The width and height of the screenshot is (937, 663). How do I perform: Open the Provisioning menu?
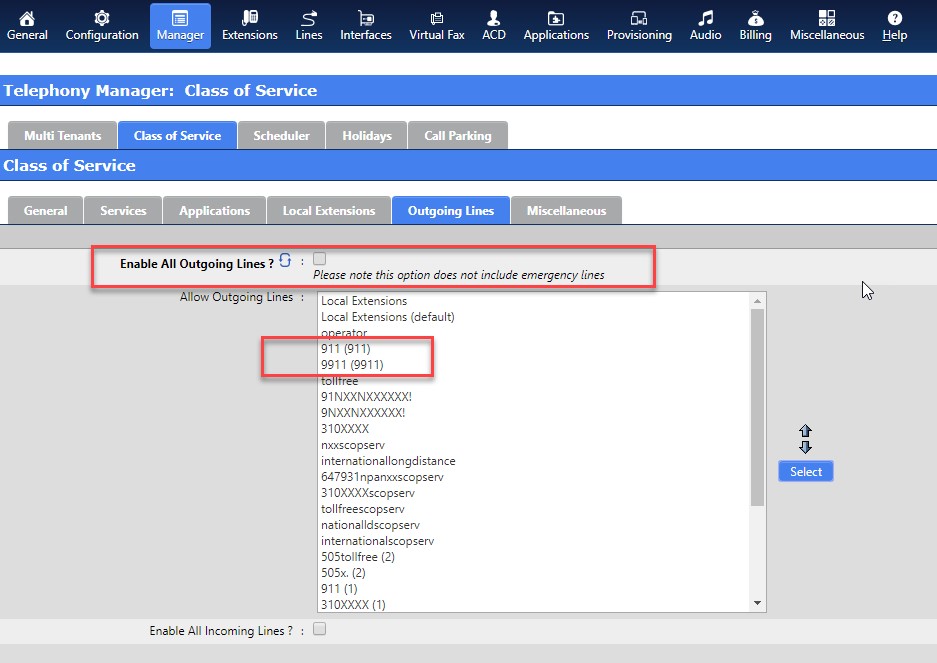point(639,26)
